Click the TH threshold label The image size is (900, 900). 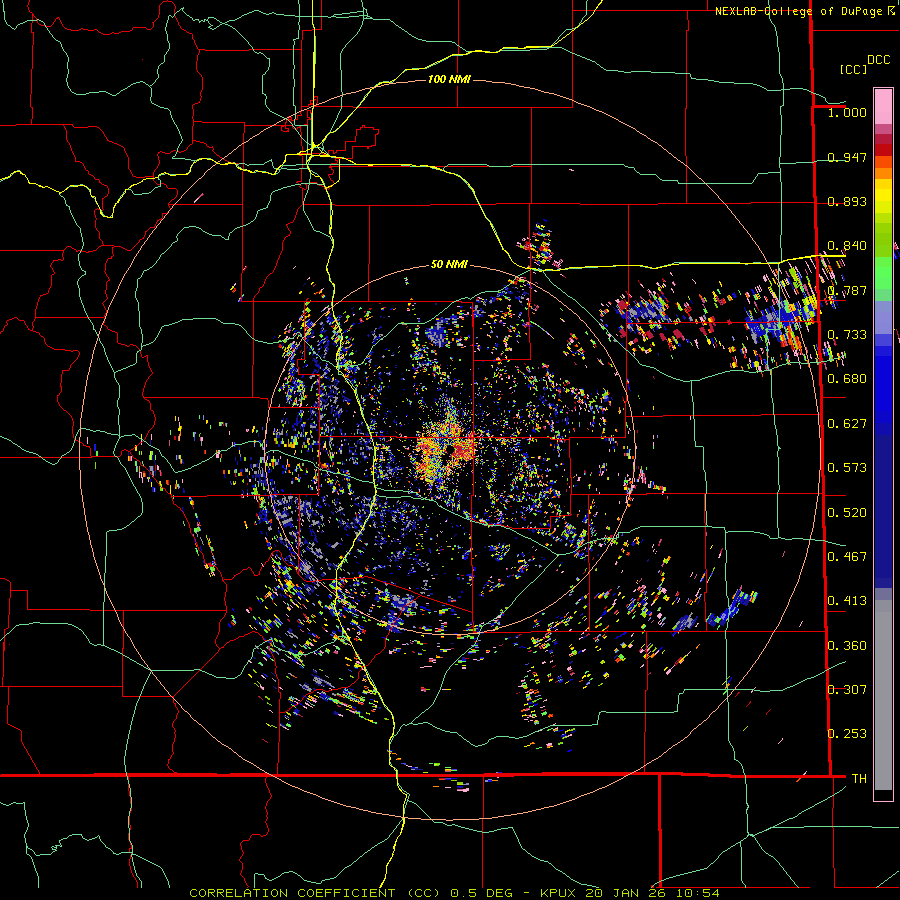point(859,778)
